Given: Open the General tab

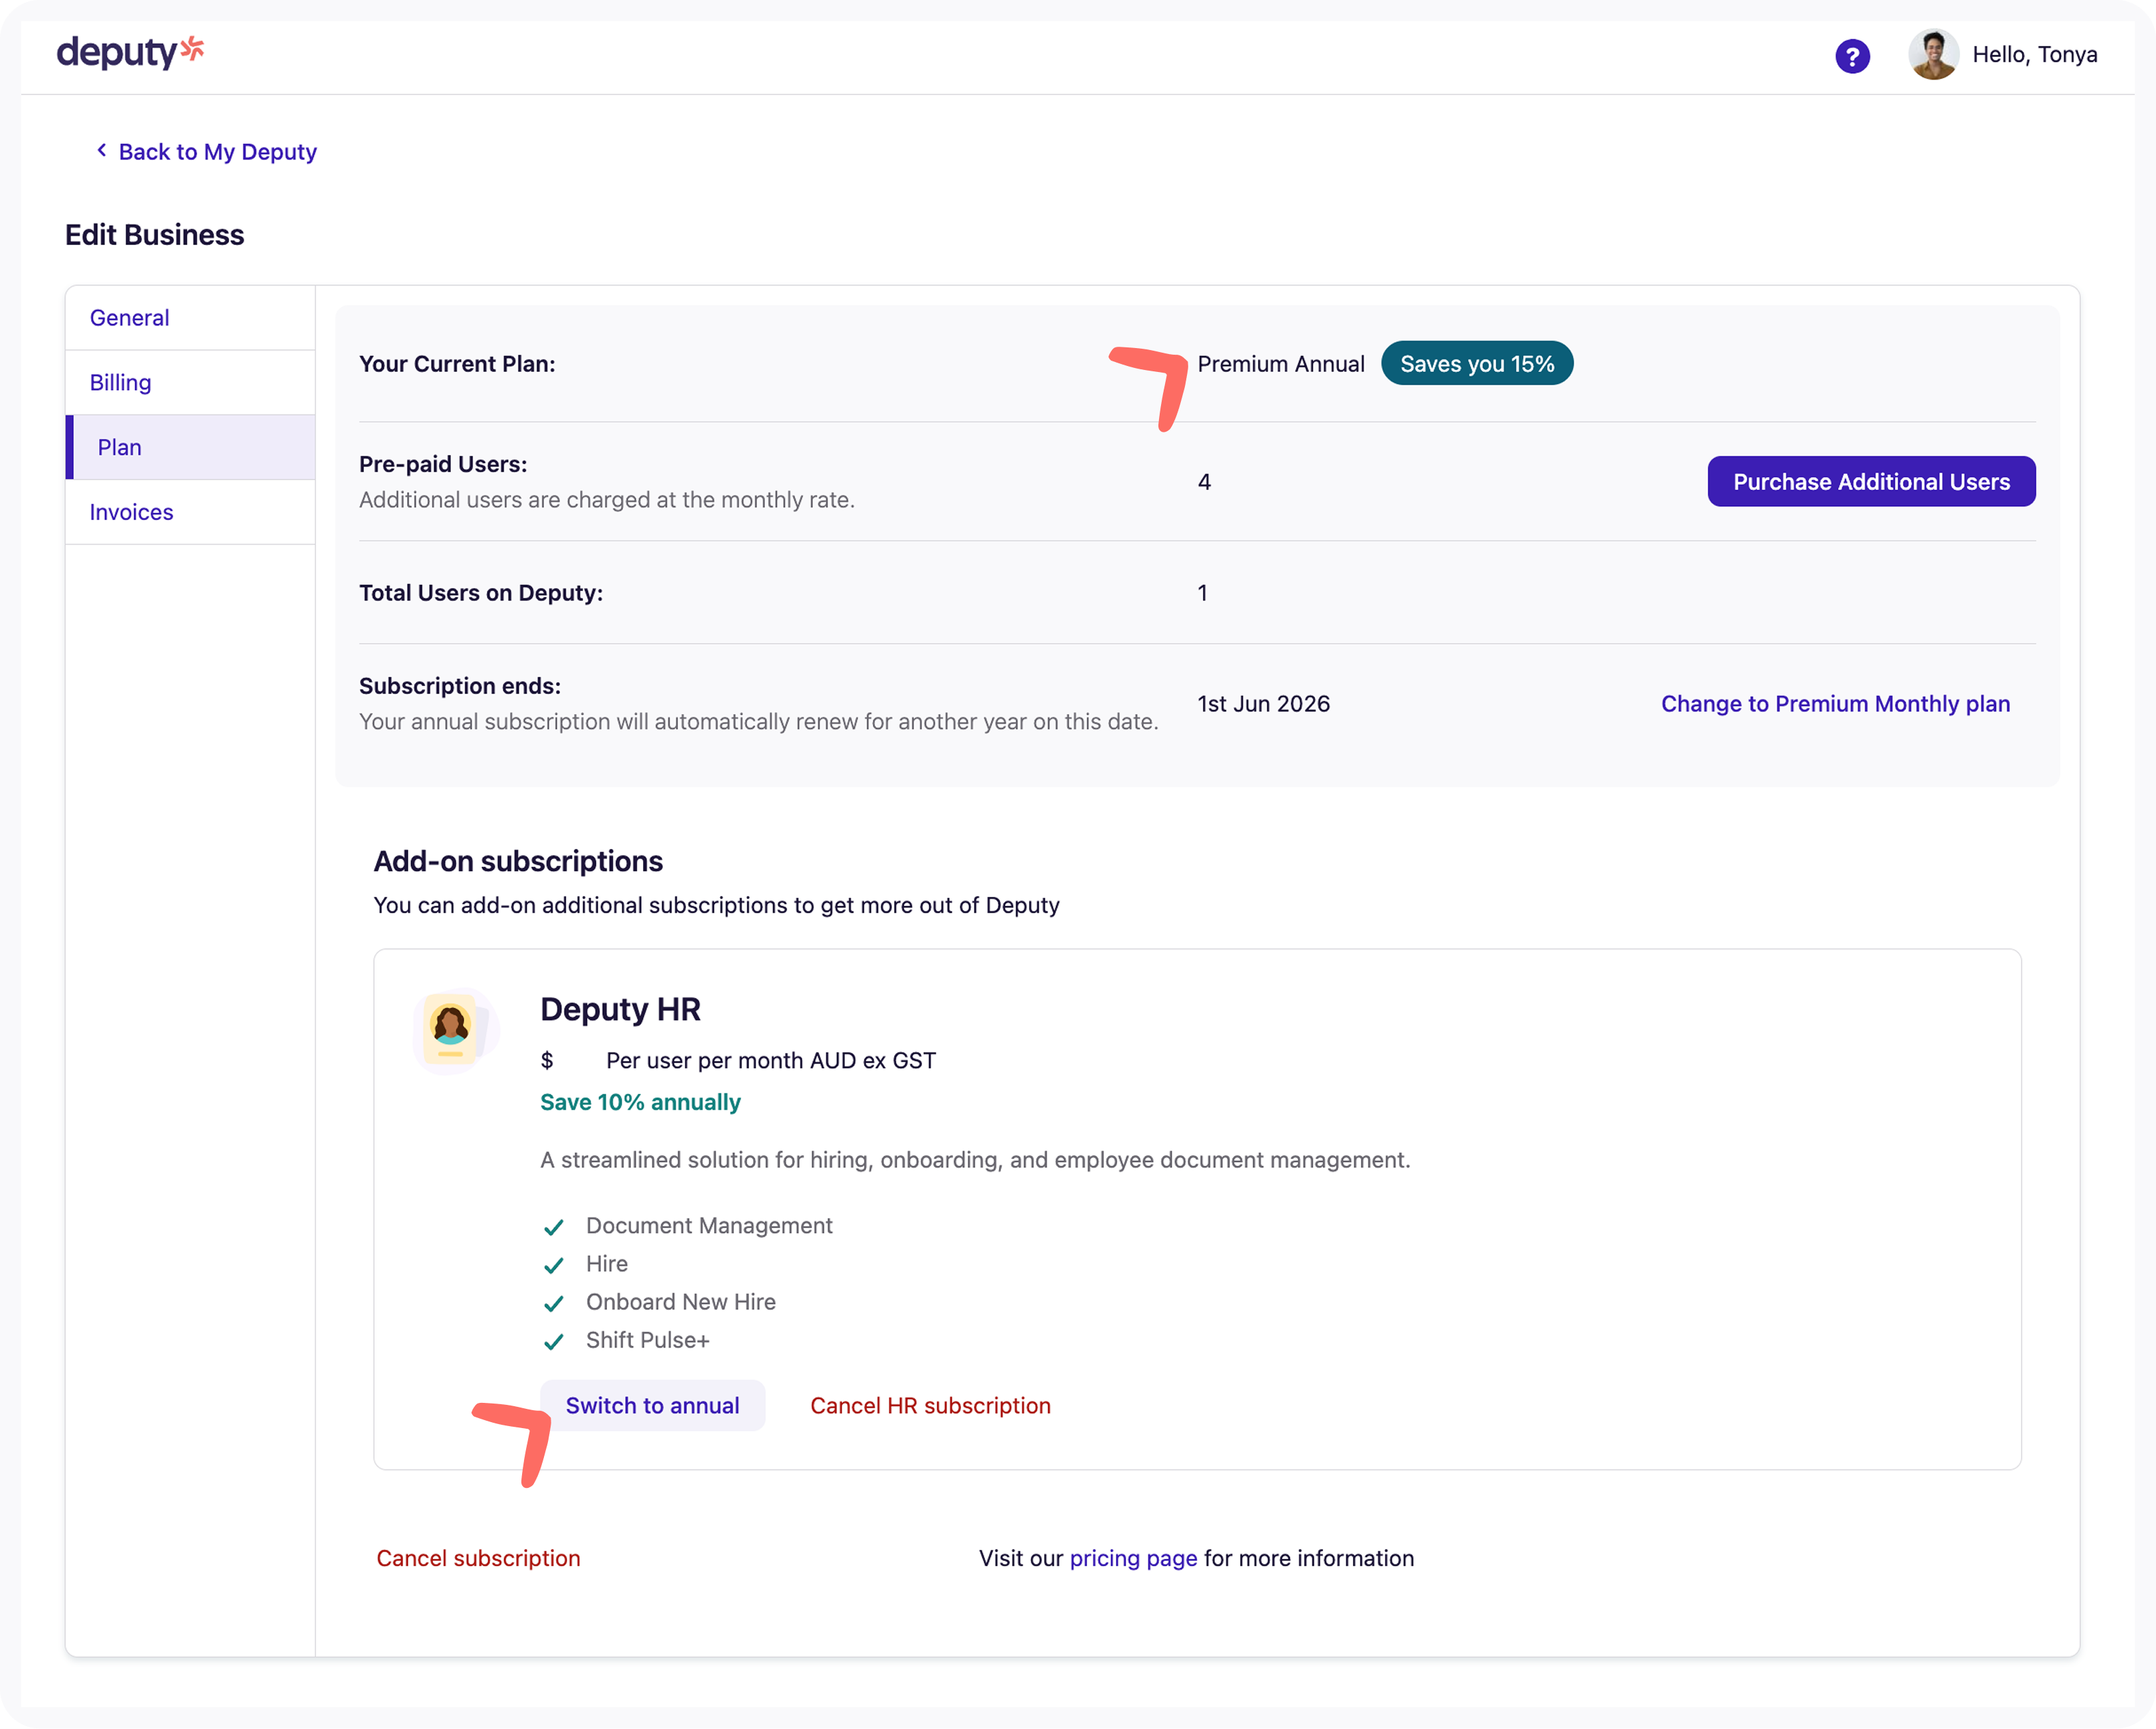Looking at the screenshot, I should click(x=190, y=318).
